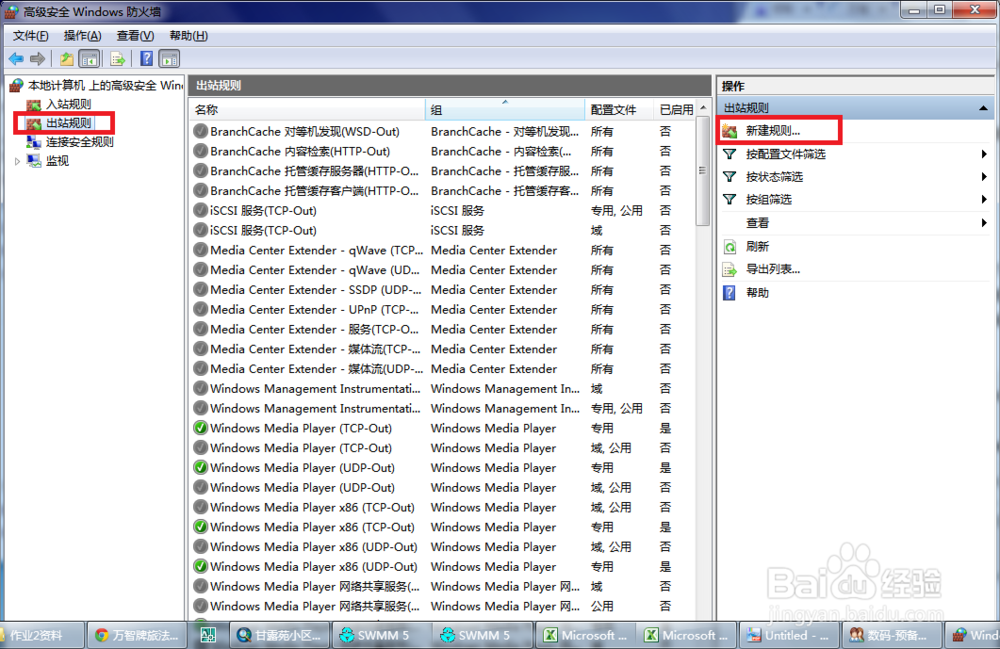Screen dimensions: 1000x649
Task: Sort by the 已启用 column header
Action: (675, 110)
